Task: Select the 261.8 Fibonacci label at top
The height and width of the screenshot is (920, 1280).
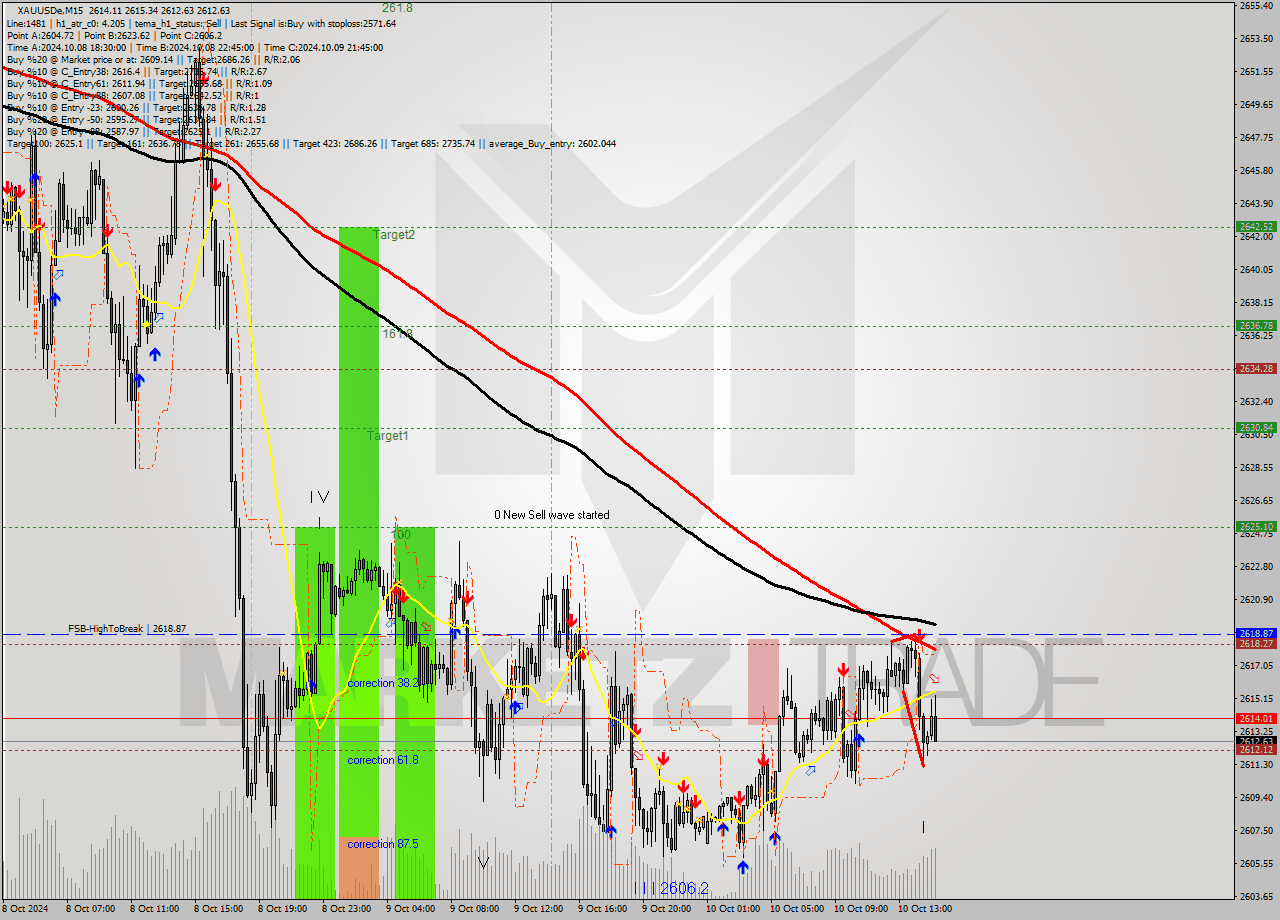Action: point(397,7)
